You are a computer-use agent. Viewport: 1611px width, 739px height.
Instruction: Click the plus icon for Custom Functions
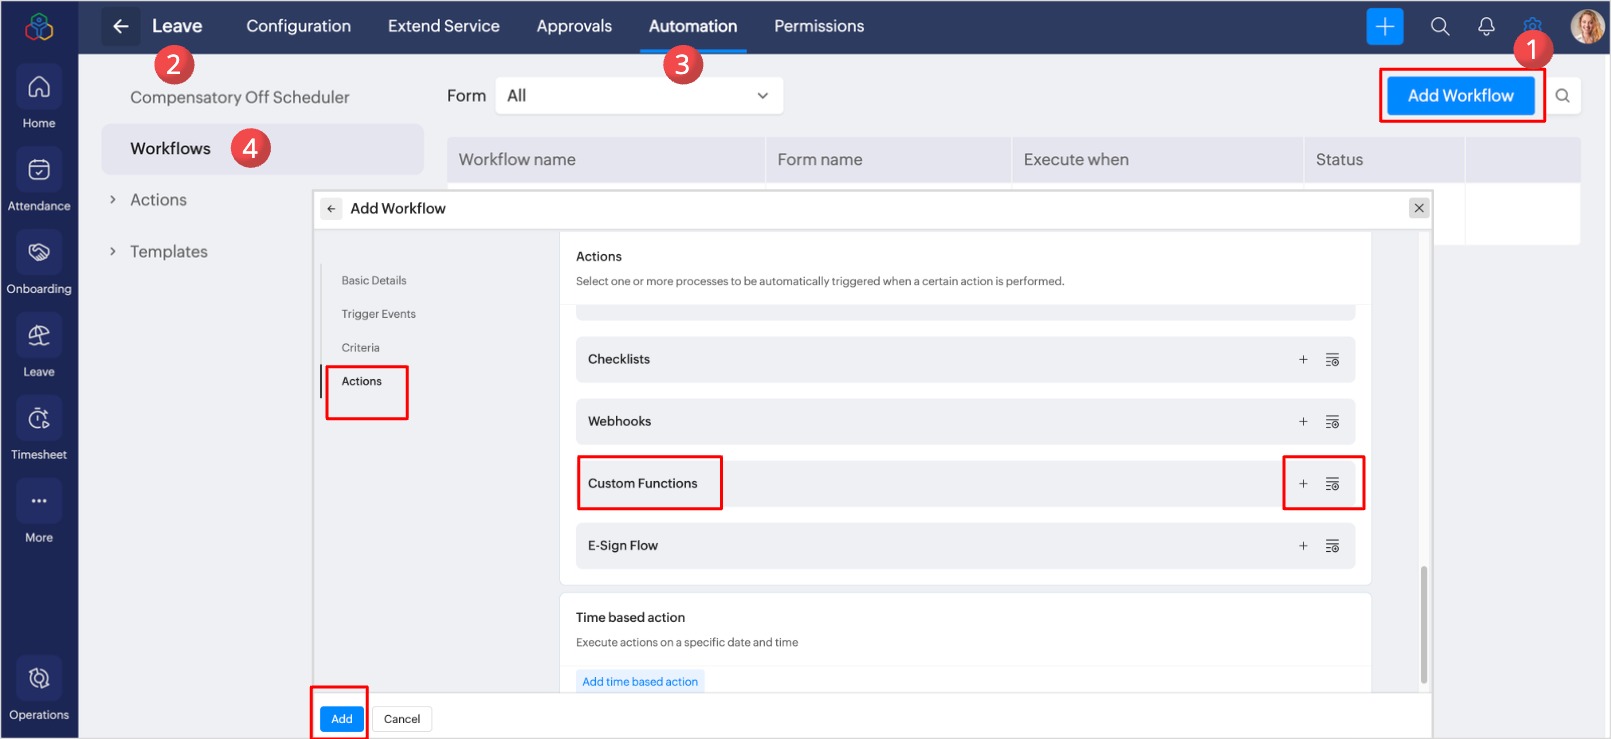[x=1303, y=484]
